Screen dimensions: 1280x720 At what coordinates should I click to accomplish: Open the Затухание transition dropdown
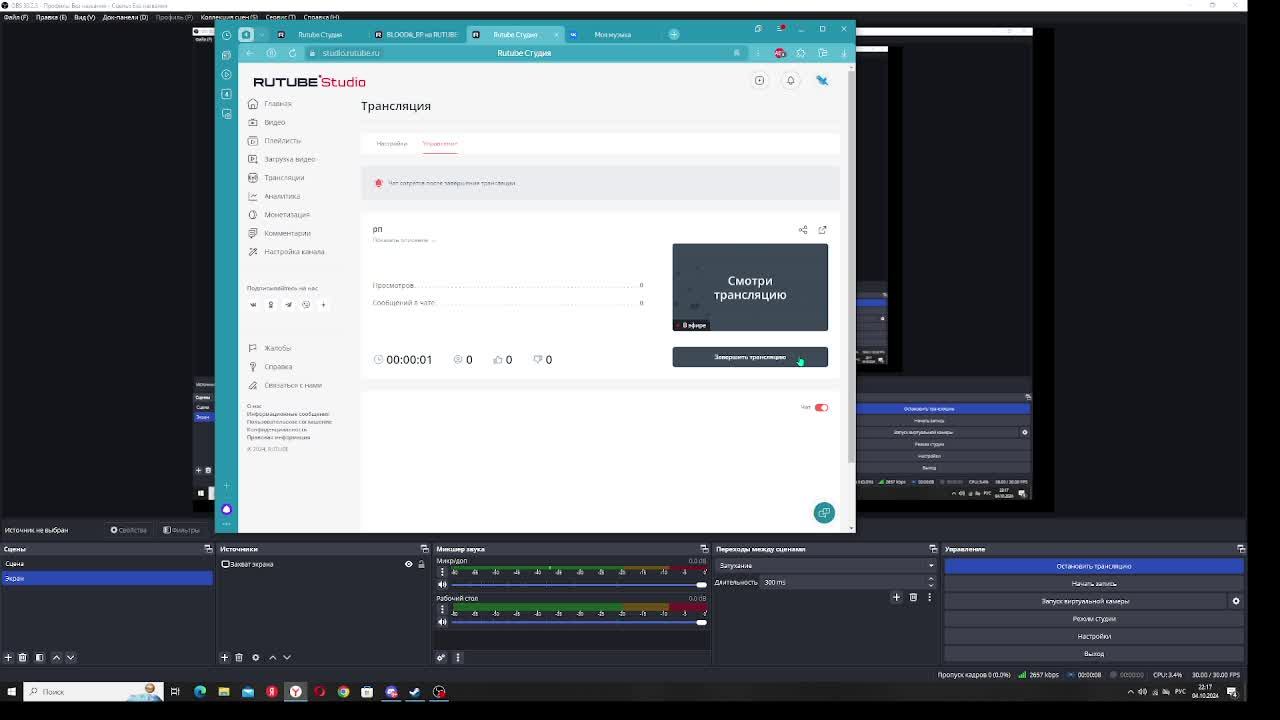coord(825,565)
